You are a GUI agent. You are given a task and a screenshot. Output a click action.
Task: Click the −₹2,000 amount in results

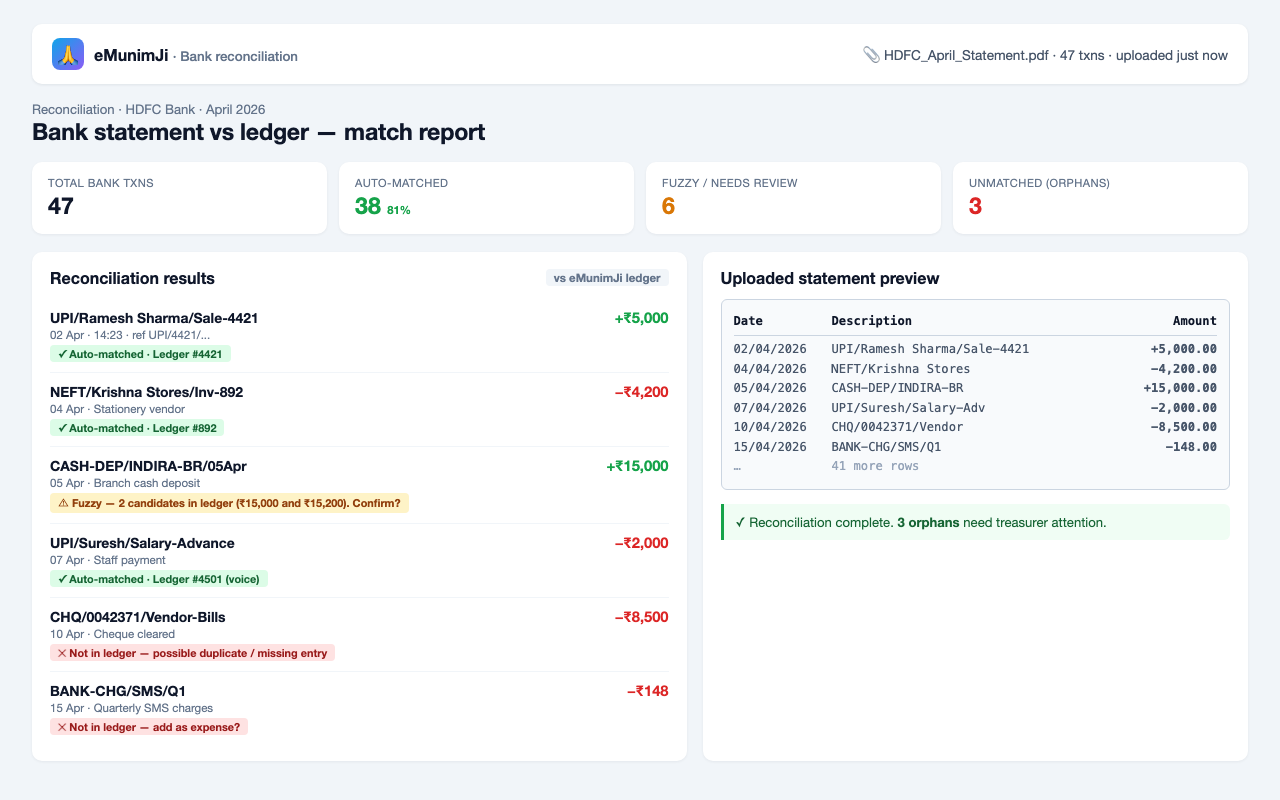[641, 543]
